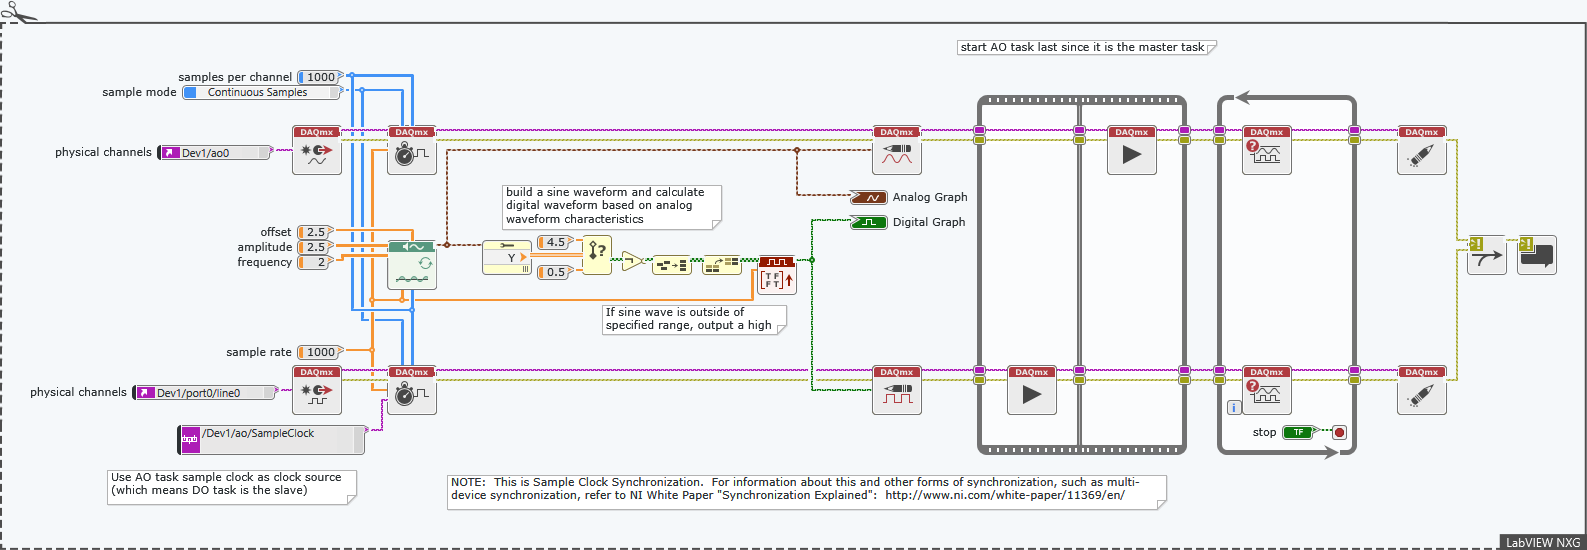The image size is (1587, 550).
Task: Click the AO DAQmx Start Task node
Action: coord(1132,150)
